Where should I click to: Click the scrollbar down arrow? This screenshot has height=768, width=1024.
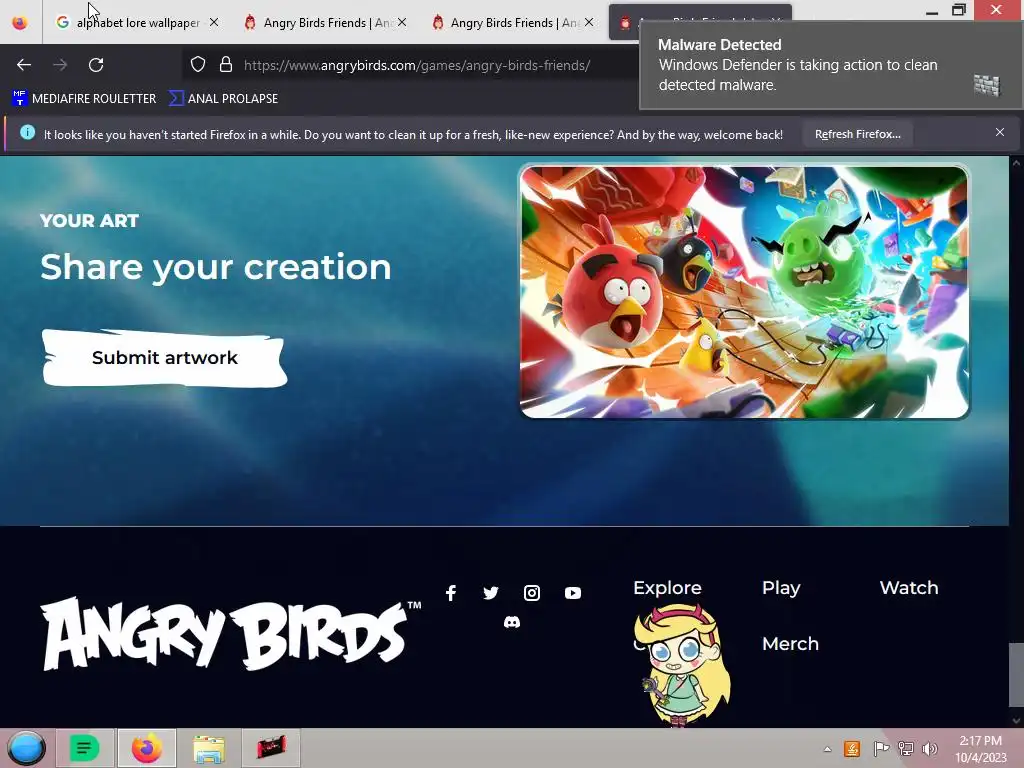click(x=1016, y=720)
